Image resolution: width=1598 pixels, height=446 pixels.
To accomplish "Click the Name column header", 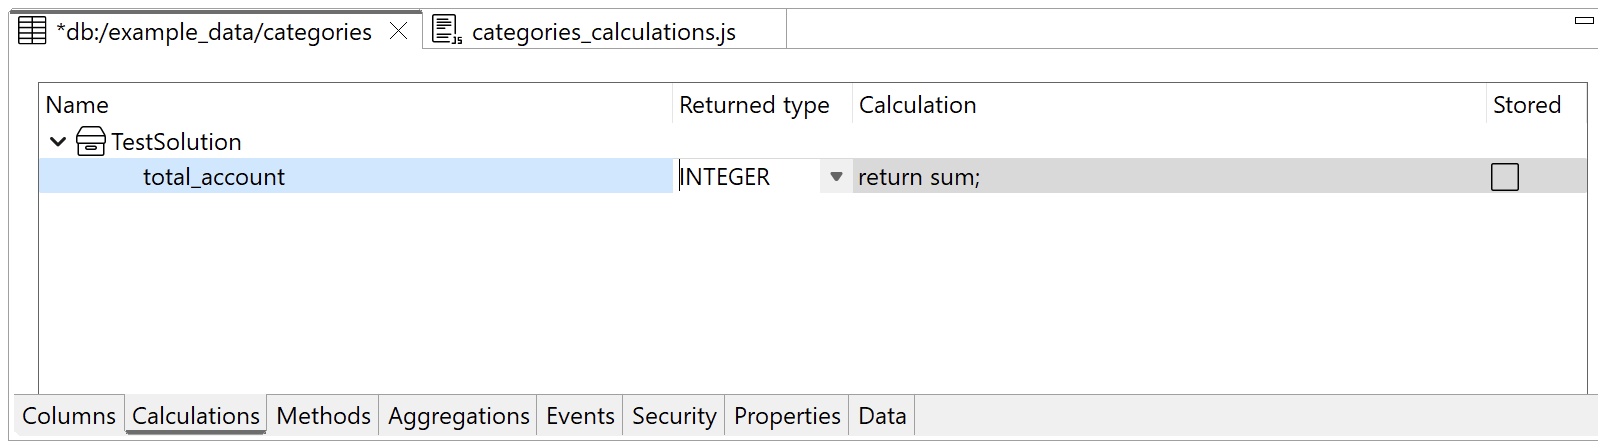I will [355, 105].
